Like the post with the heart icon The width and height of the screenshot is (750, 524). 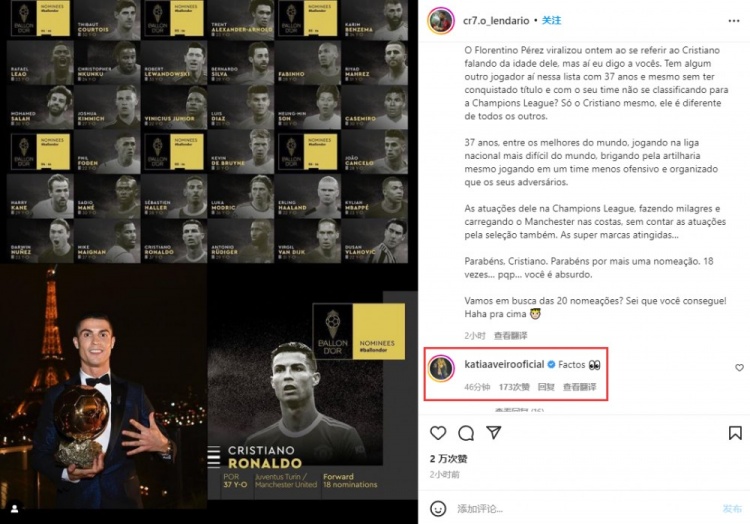pyautogui.click(x=437, y=433)
